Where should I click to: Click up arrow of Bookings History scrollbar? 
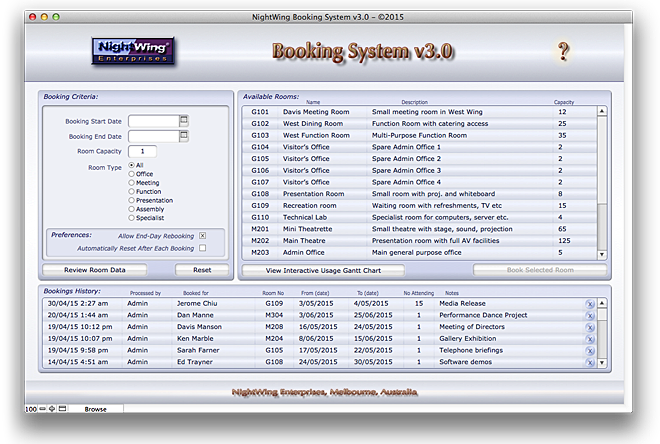(602, 303)
